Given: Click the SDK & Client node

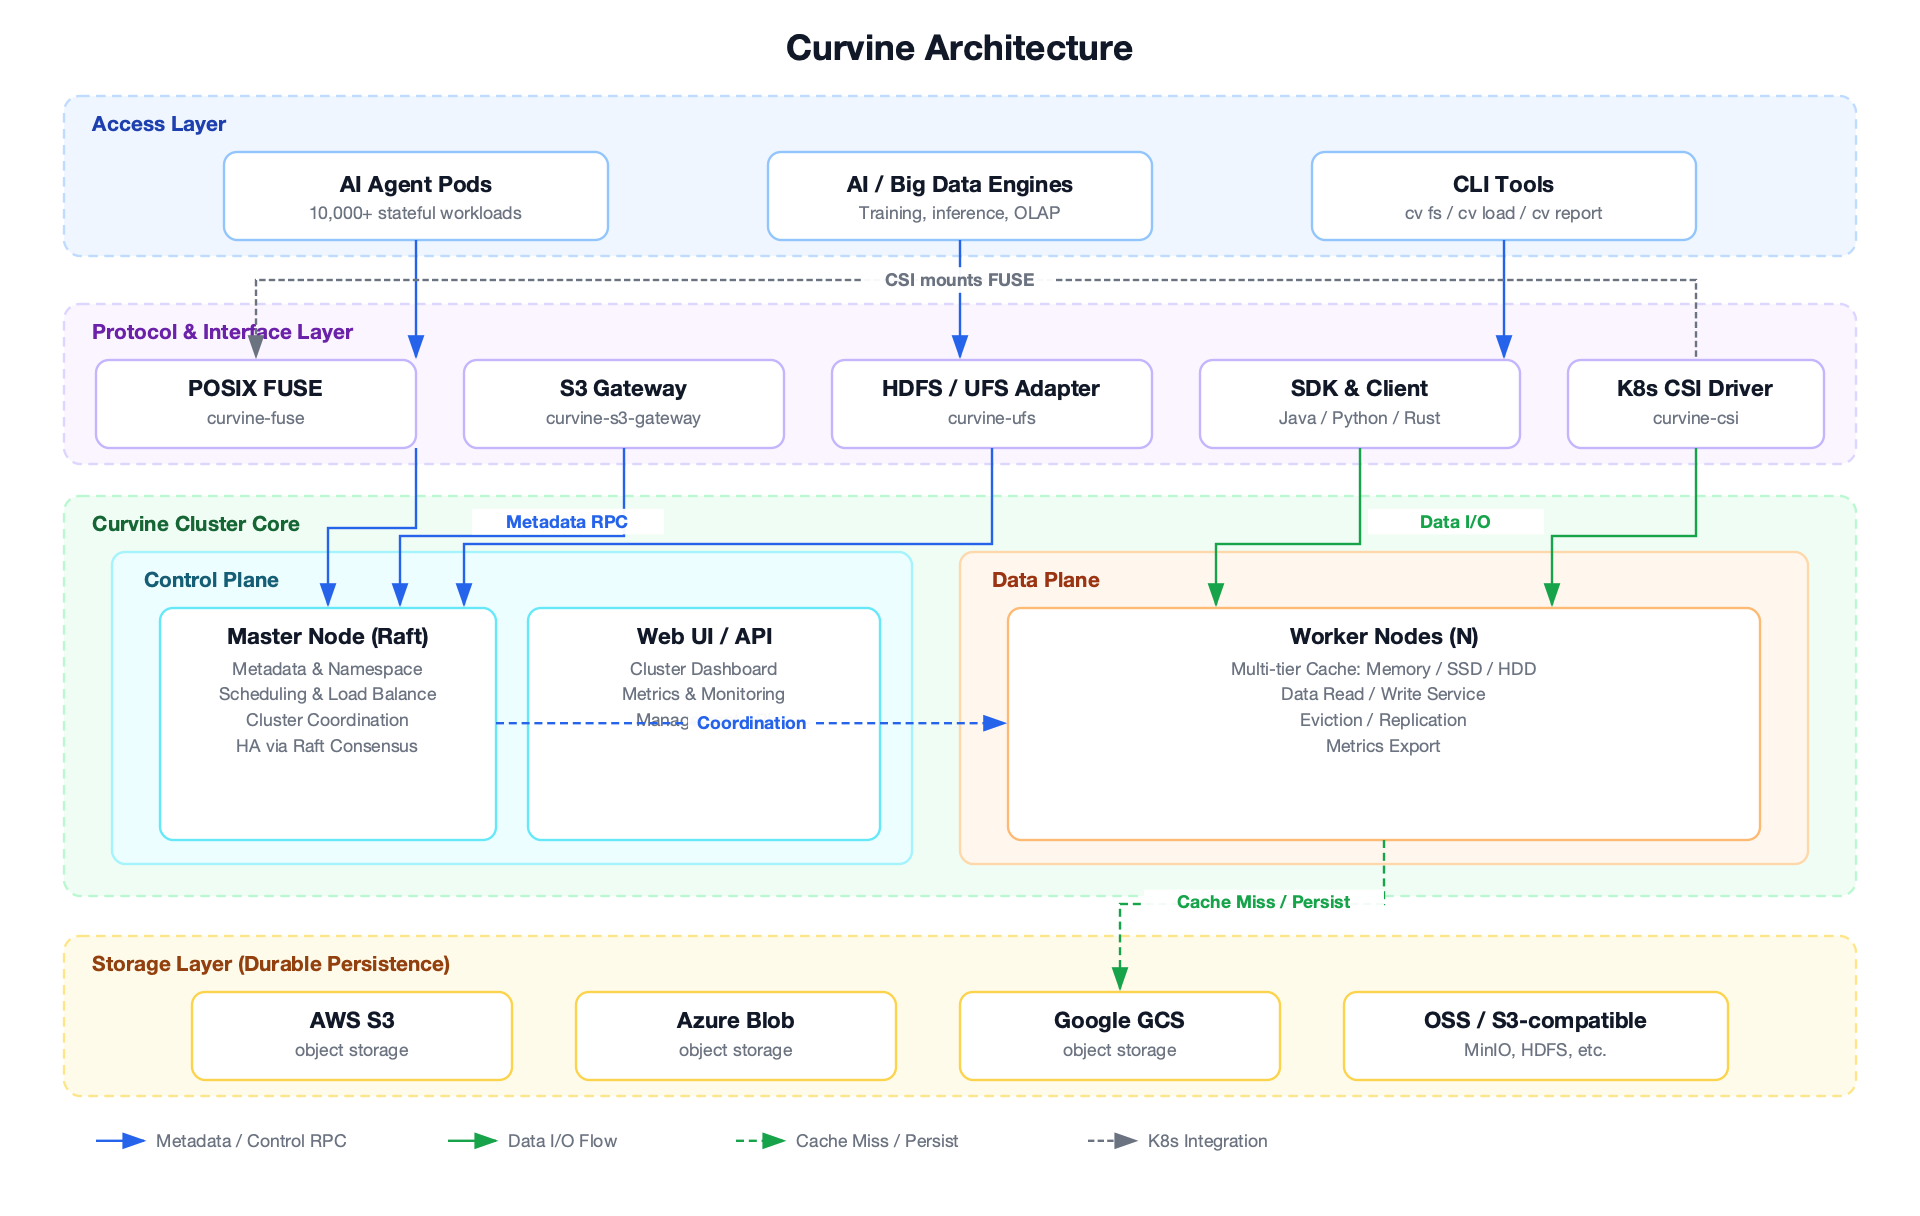Looking at the screenshot, I should click(1360, 404).
